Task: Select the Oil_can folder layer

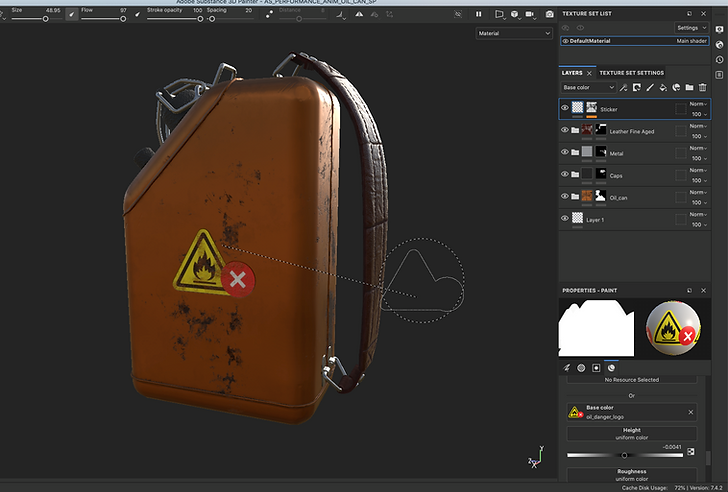Action: coord(634,197)
